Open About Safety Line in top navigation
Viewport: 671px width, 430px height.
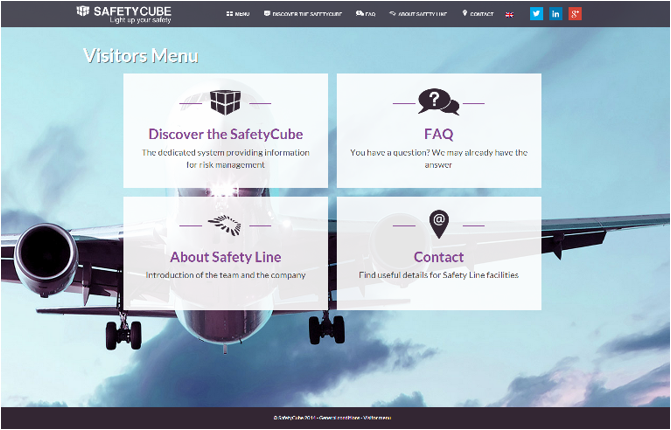[x=417, y=14]
